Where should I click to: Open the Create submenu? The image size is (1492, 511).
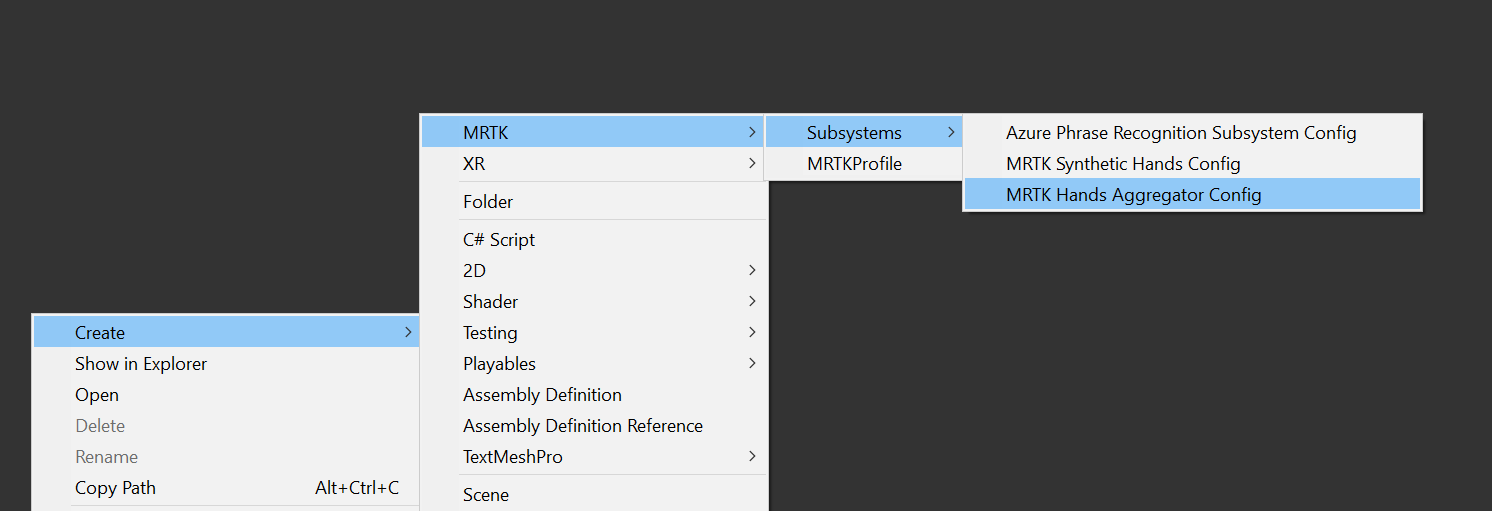pos(226,332)
